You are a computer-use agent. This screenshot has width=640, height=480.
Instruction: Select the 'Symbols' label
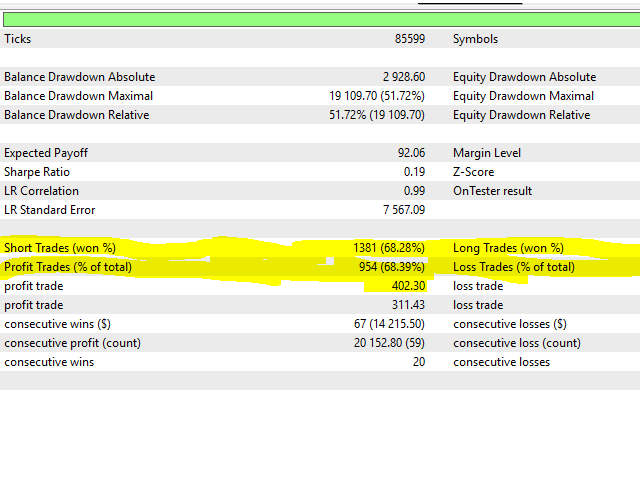[x=476, y=39]
